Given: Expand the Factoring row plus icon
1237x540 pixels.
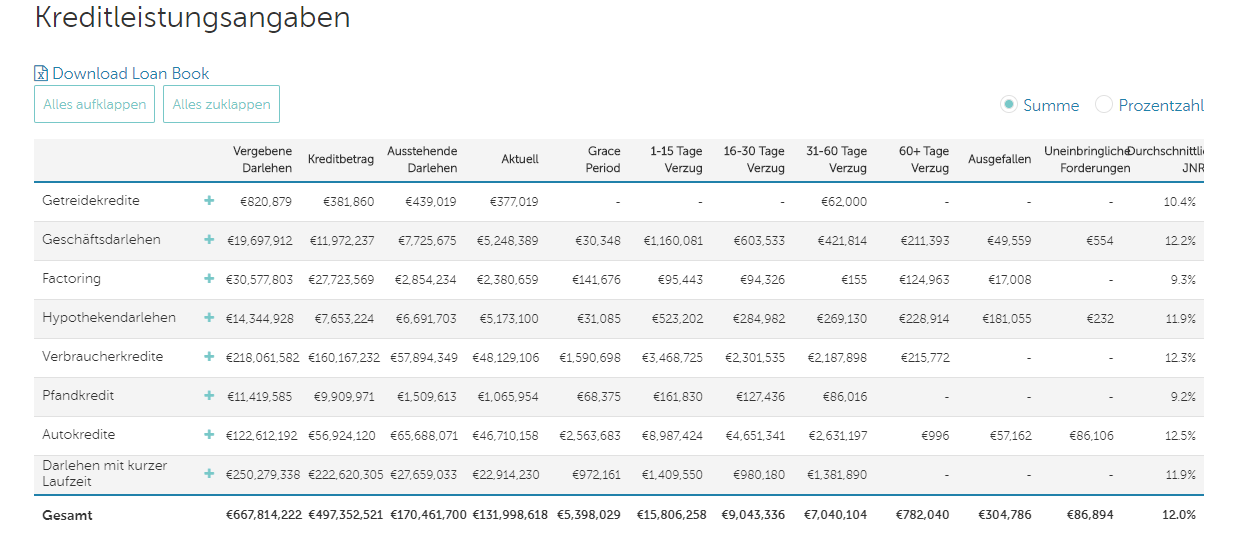Looking at the screenshot, I should pyautogui.click(x=209, y=279).
